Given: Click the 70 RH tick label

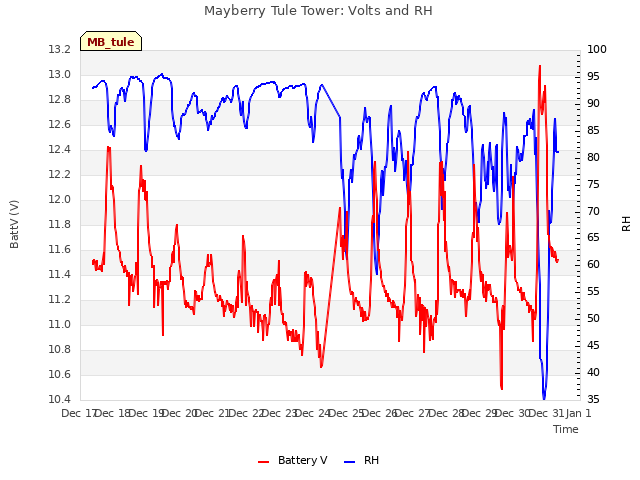Looking at the screenshot, I should tap(593, 211).
